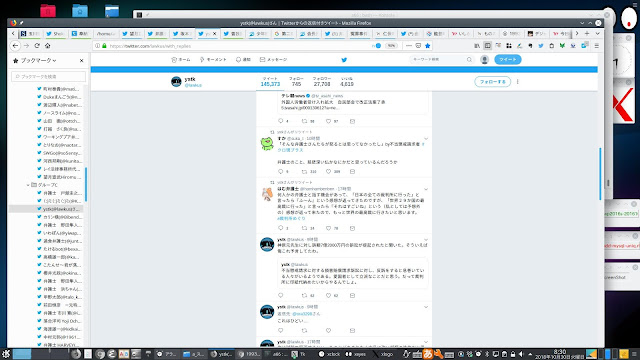The height and width of the screenshot is (360, 640).
Task: Open a new tab with the plus button
Action: [587, 33]
